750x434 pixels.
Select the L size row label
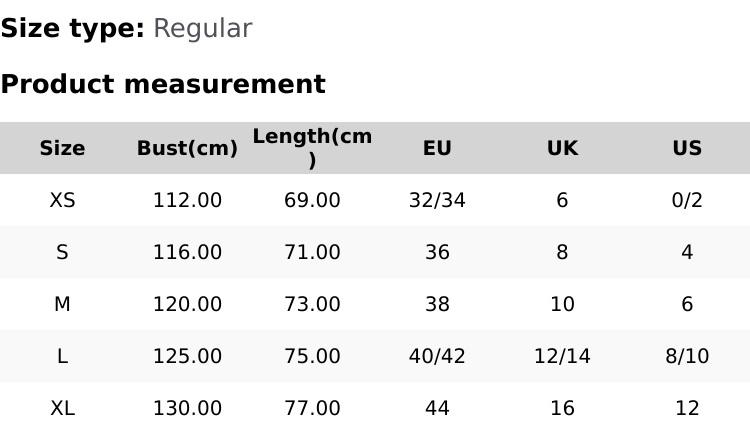tap(62, 356)
